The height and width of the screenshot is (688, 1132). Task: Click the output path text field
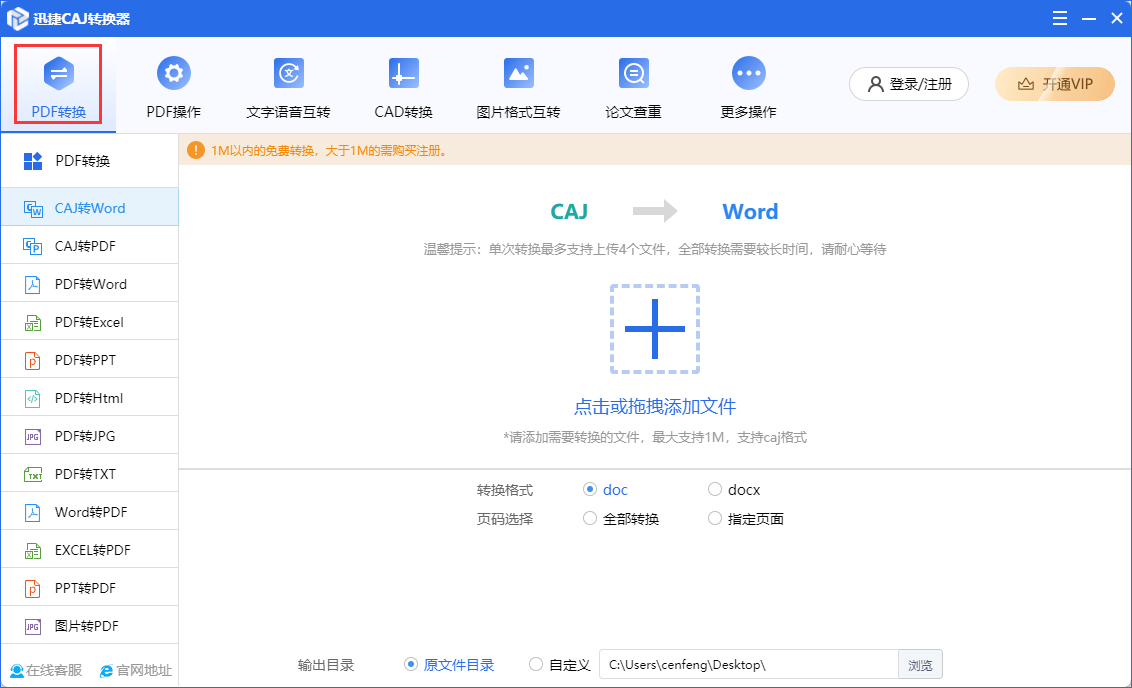pos(748,665)
